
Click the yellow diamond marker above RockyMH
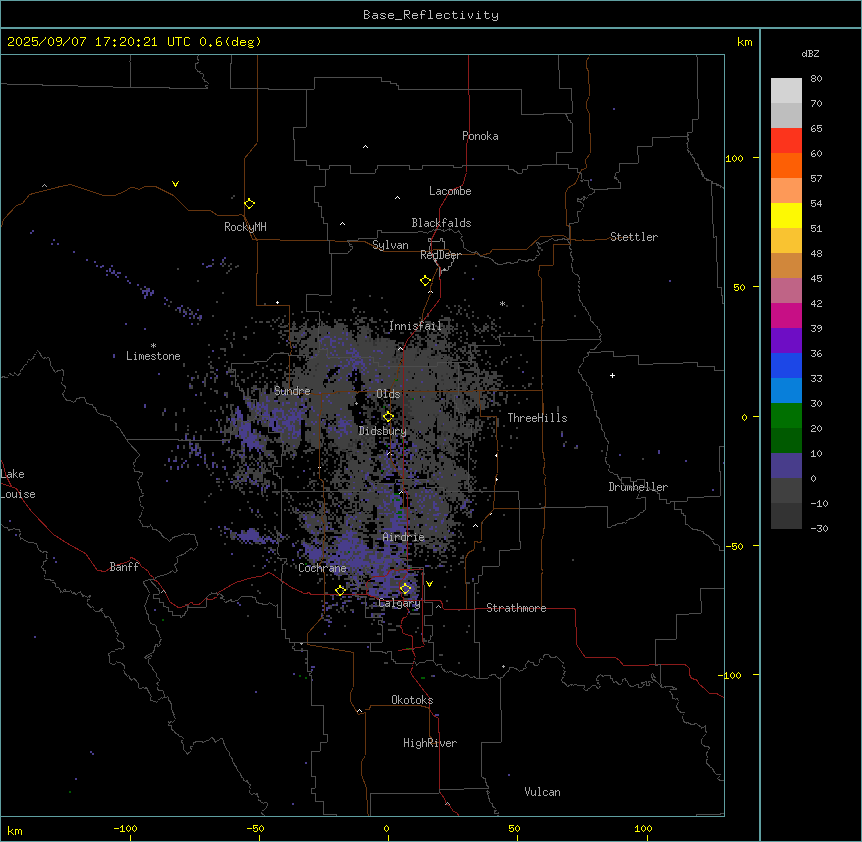click(249, 203)
